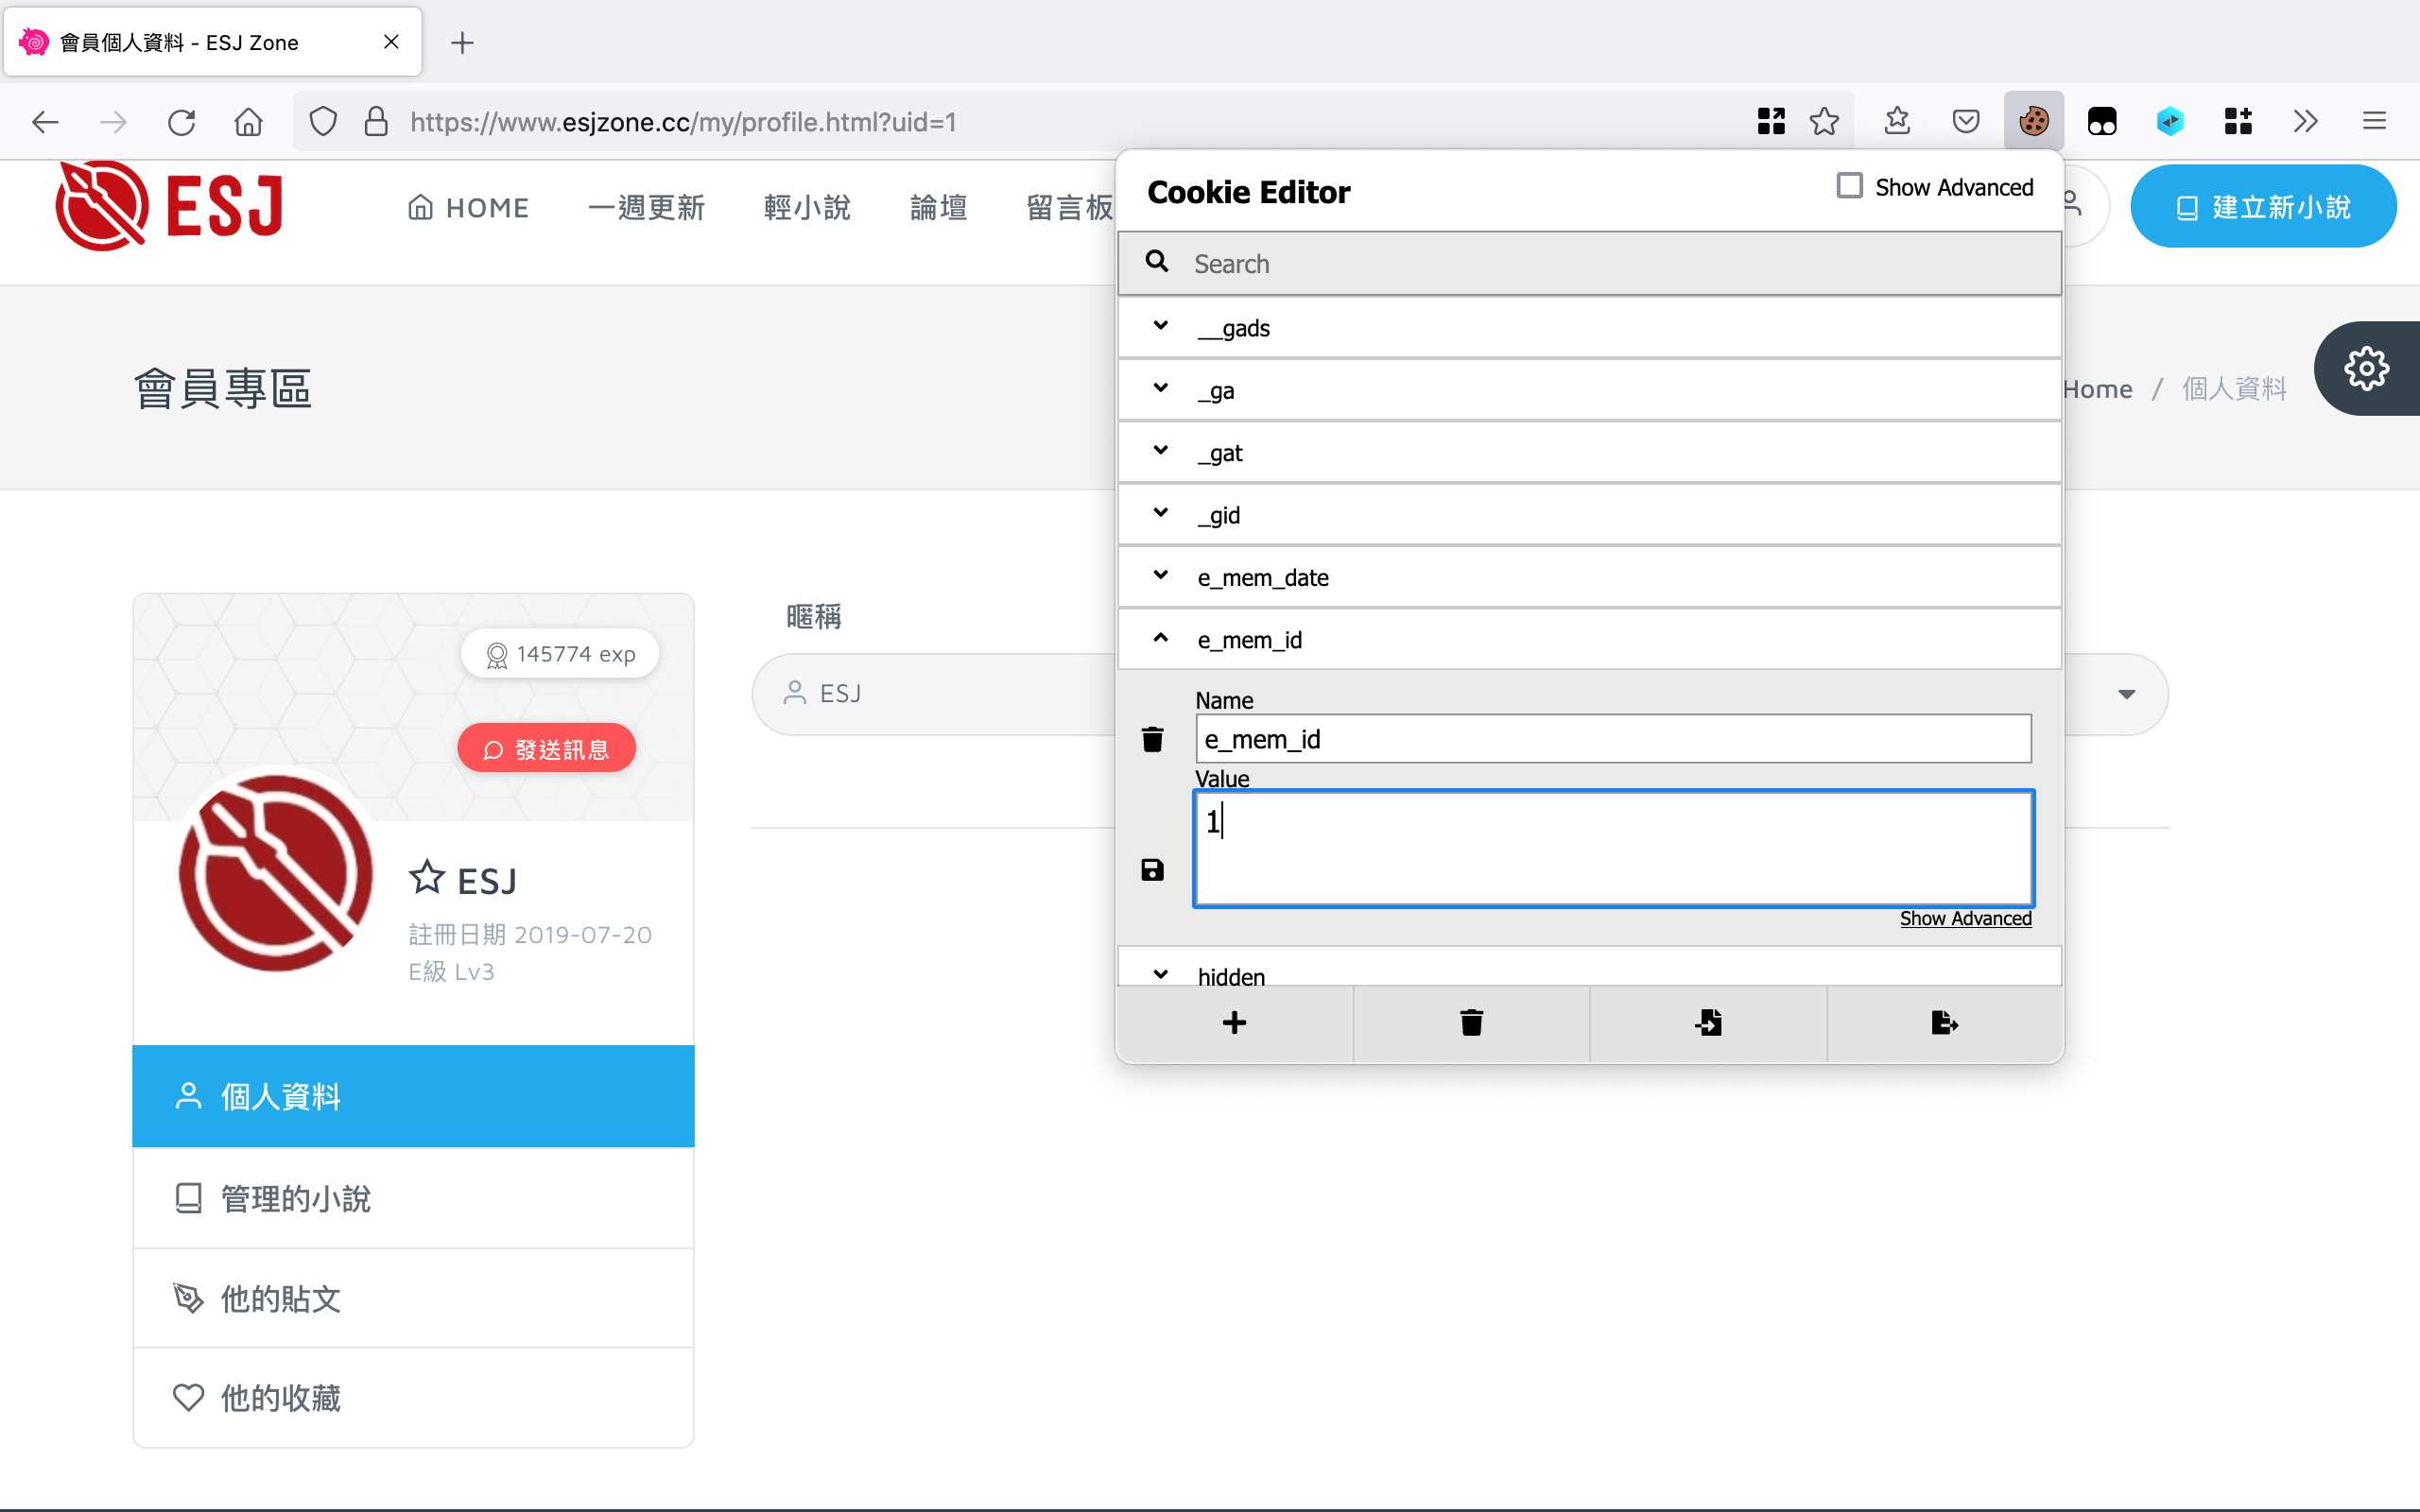Save the e_mem_id cookie with floppy icon
The height and width of the screenshot is (1512, 2420).
click(1152, 870)
